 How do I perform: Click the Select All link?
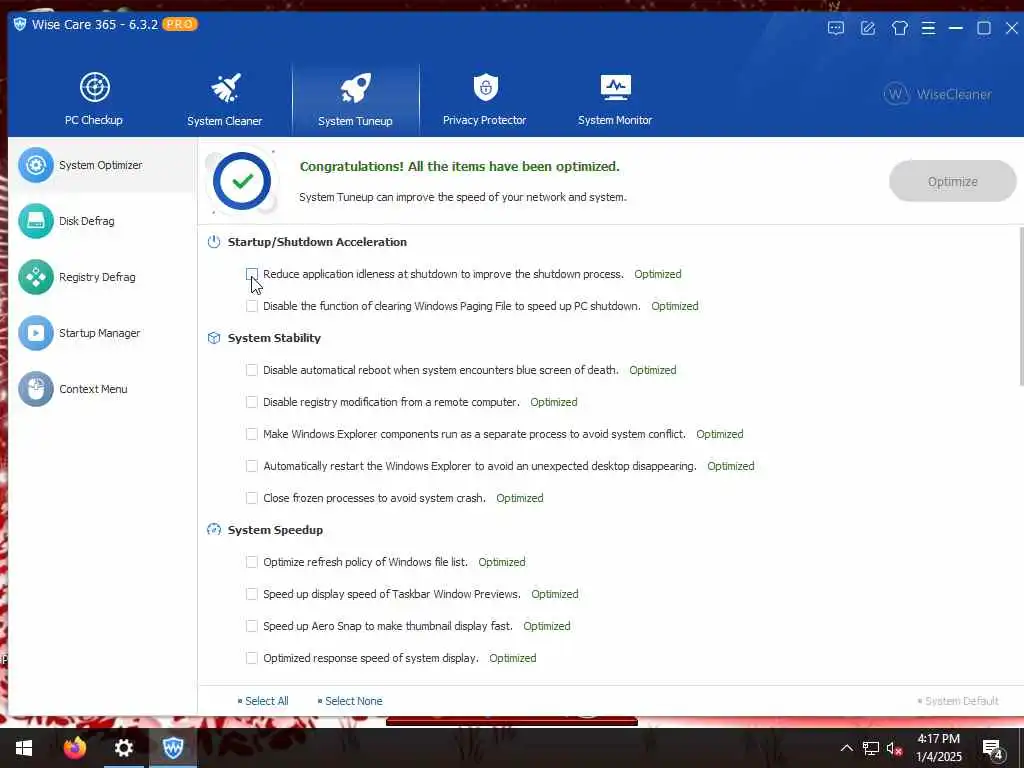point(266,701)
